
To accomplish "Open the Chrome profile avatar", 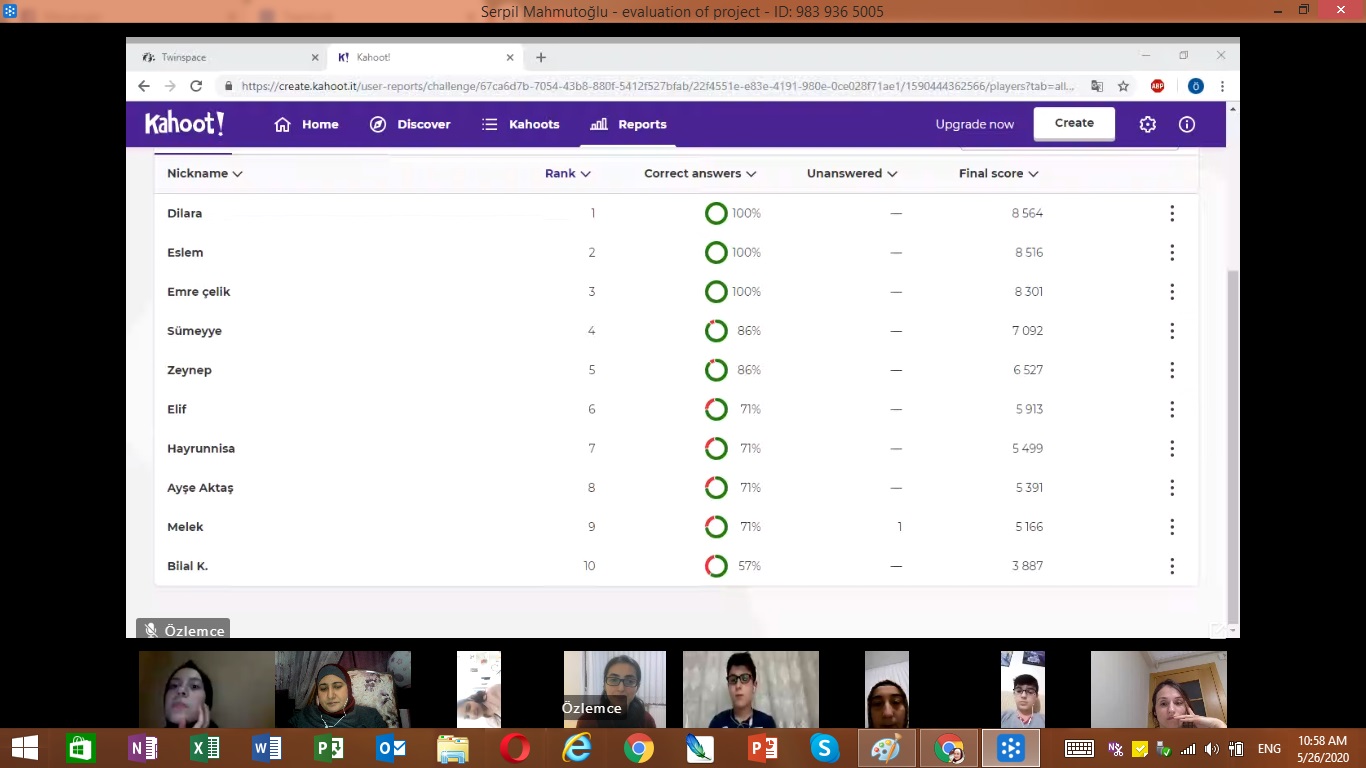I will point(1195,86).
